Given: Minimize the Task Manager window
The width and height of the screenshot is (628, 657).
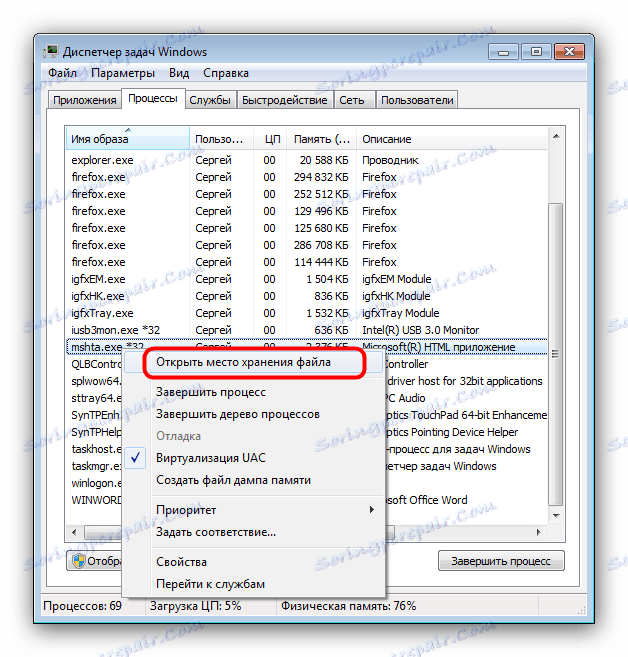Looking at the screenshot, I should point(503,52).
